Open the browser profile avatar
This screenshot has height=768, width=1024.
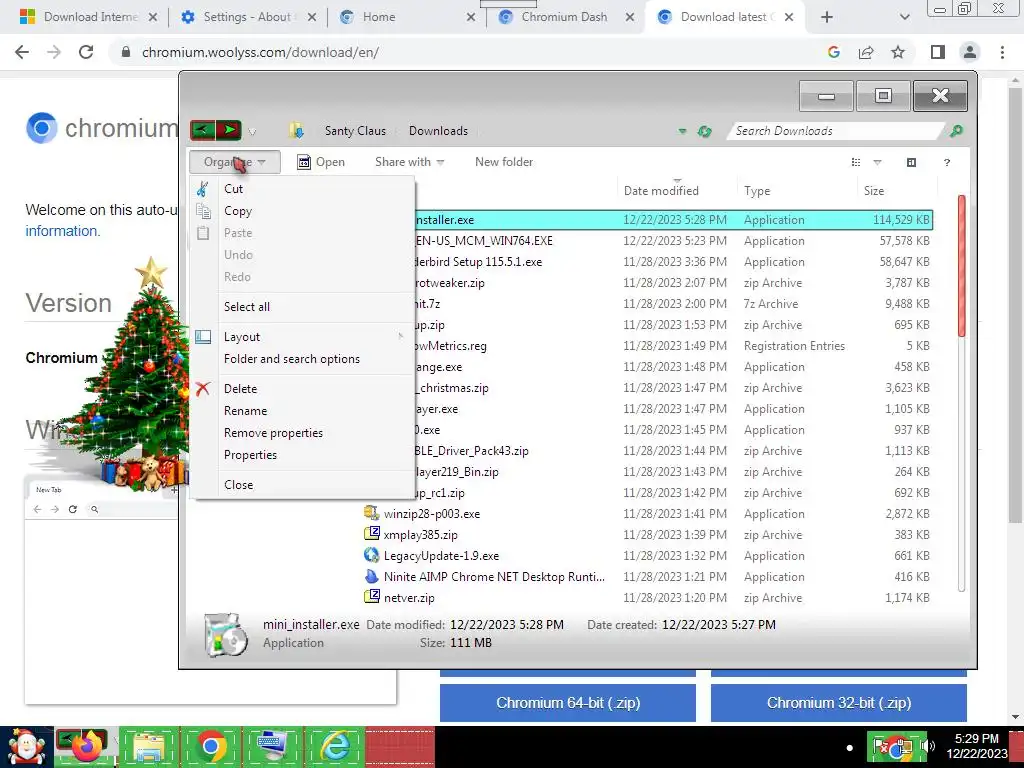pyautogui.click(x=970, y=52)
